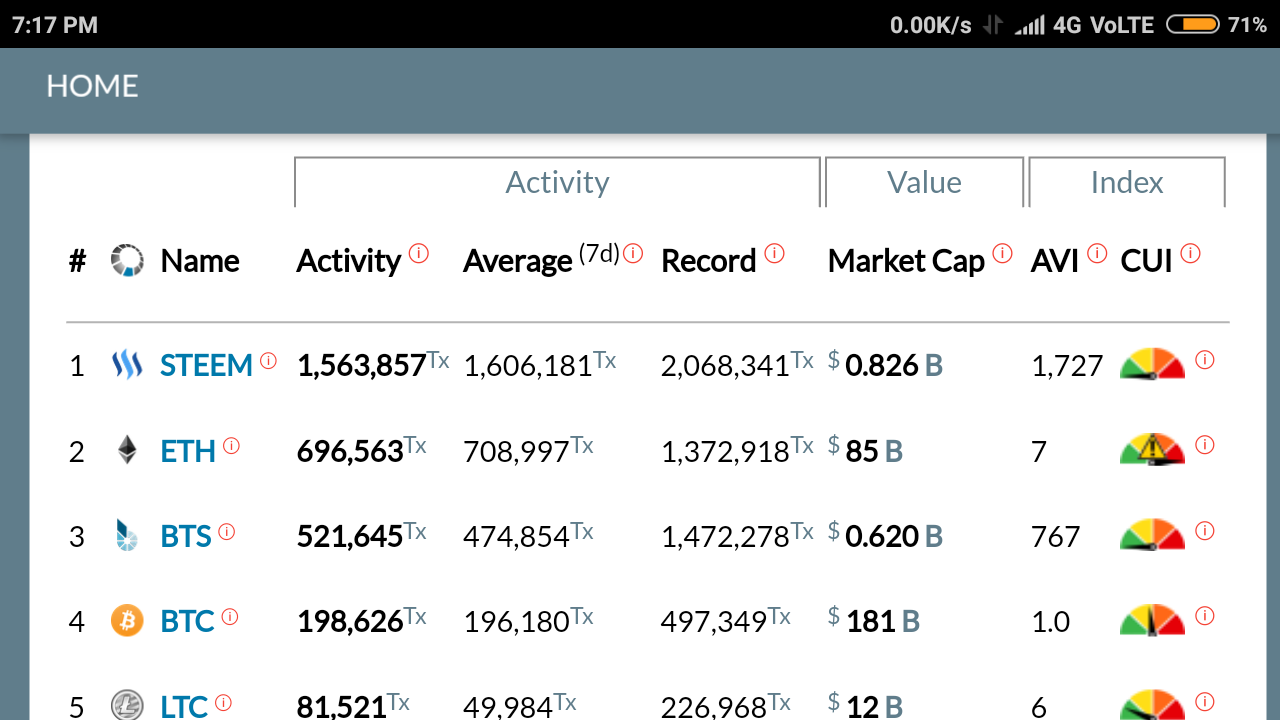This screenshot has height=720, width=1280.
Task: Tap the 7:17 PM clock
Action: click(x=55, y=24)
